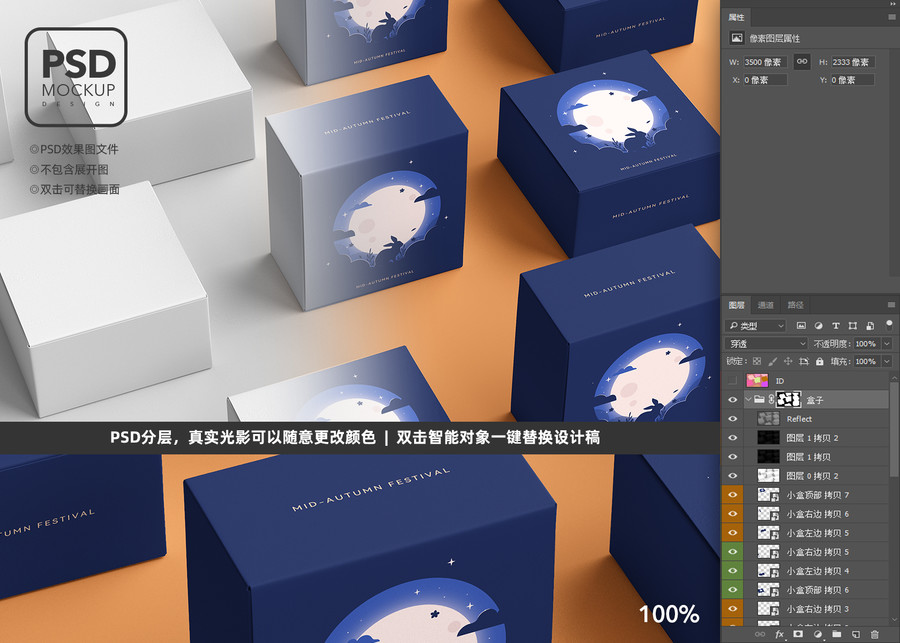Click lock image pixels brush icon
This screenshot has height=643, width=900.
click(x=773, y=361)
